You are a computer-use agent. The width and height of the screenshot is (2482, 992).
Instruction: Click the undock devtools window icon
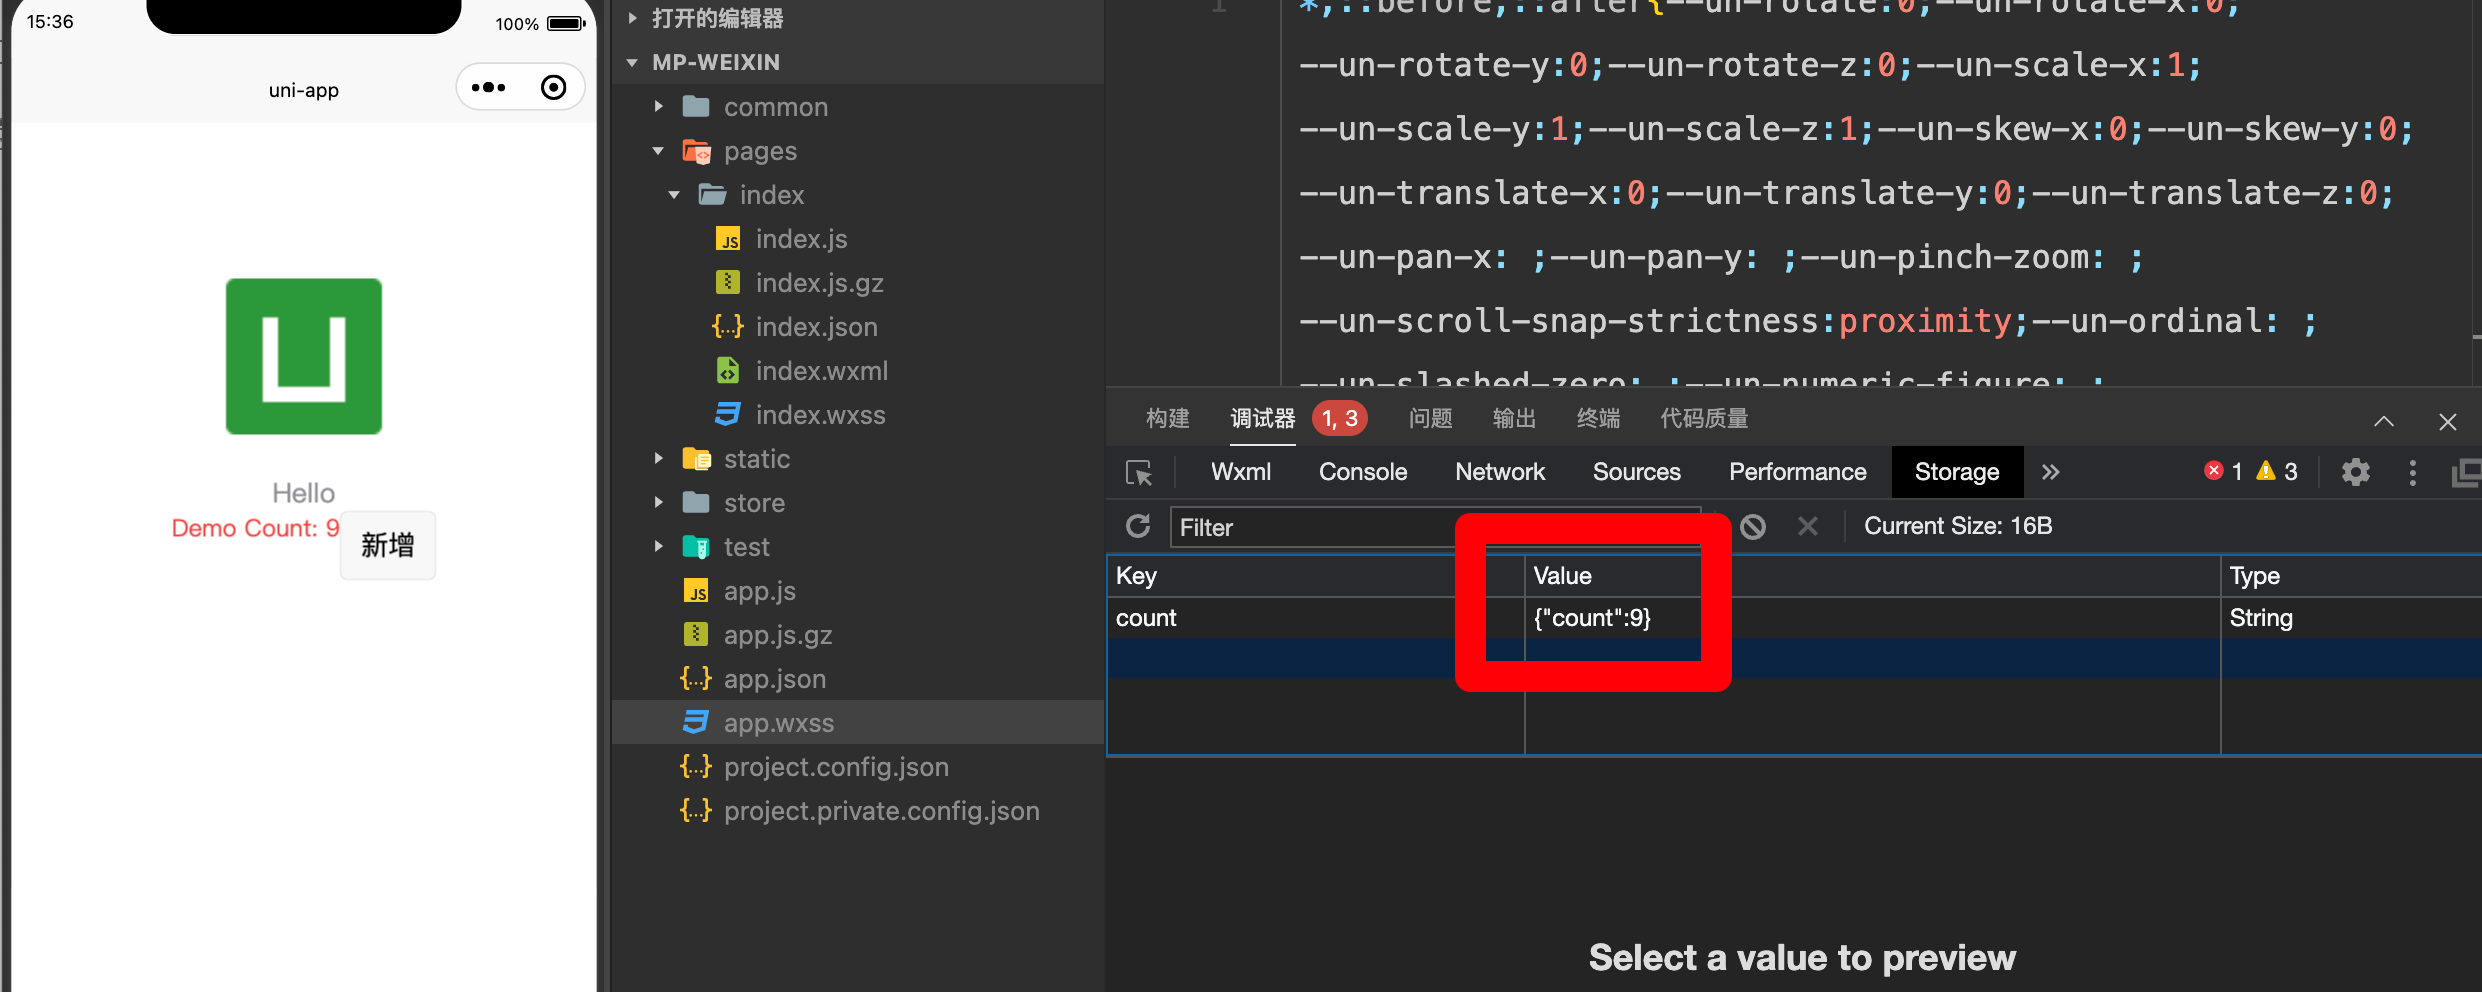click(2468, 472)
